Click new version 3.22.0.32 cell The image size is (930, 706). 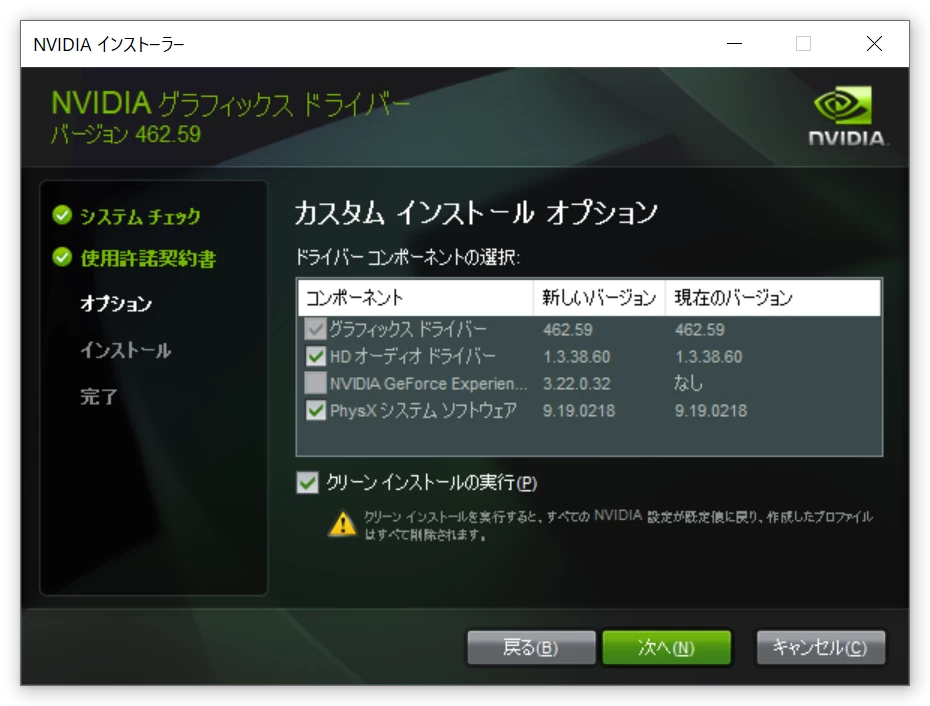coord(577,384)
